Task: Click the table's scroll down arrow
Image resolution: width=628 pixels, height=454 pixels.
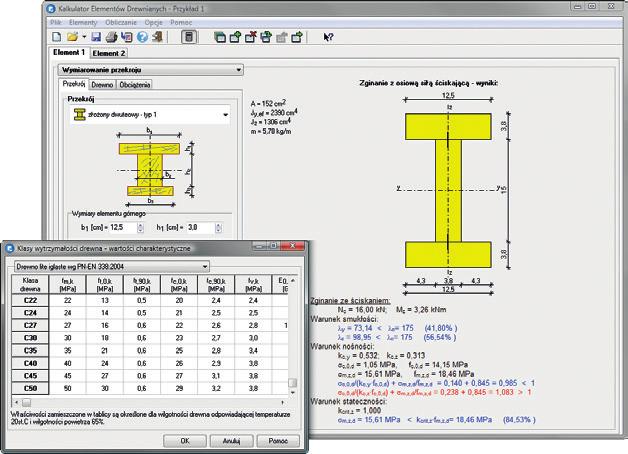Action: (293, 392)
